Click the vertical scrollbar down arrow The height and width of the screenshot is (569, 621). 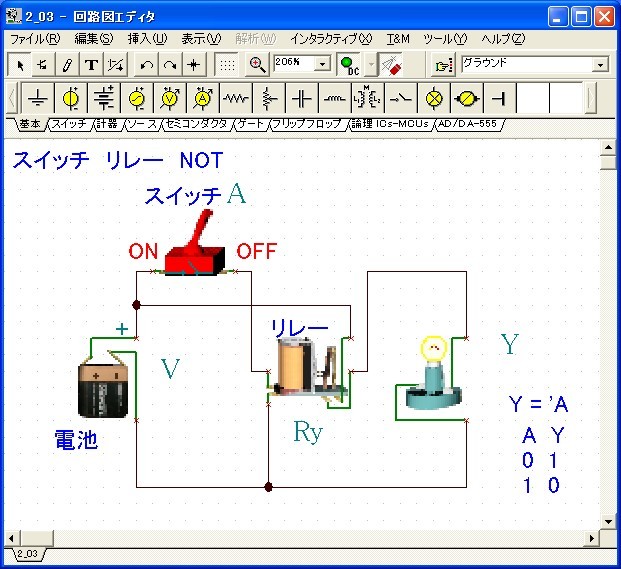606,523
